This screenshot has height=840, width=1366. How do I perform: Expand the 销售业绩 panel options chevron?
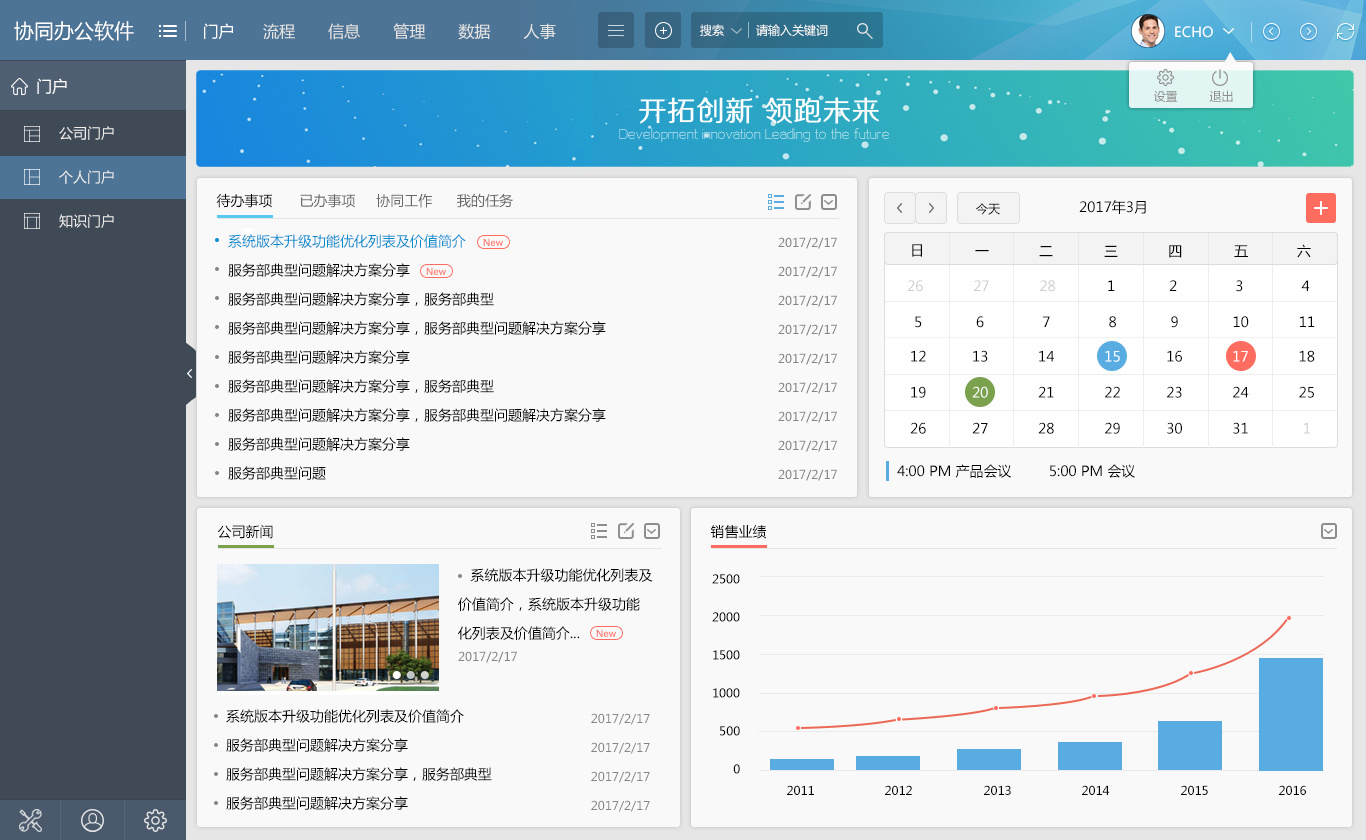click(1329, 531)
